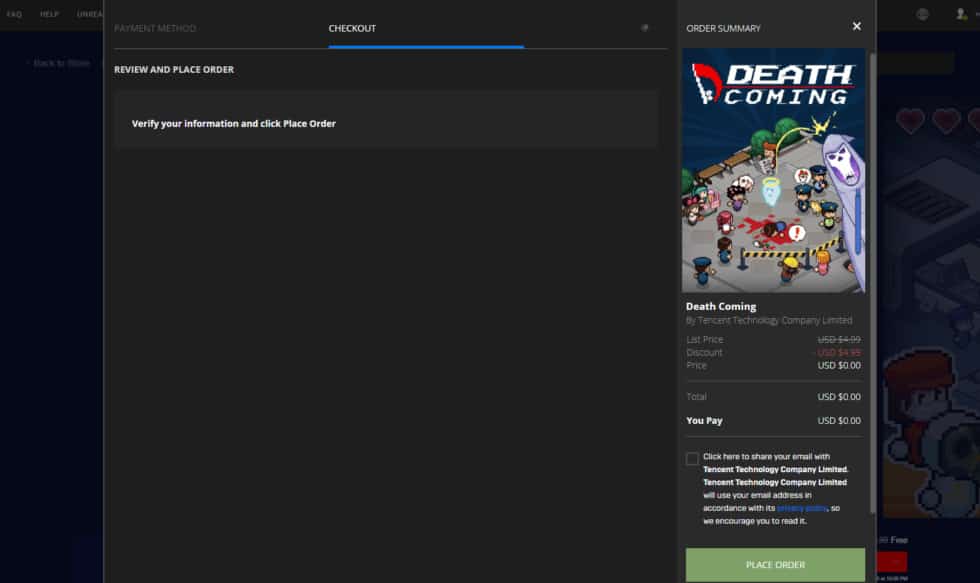
Task: Click the red button on the background store page
Action: click(892, 562)
